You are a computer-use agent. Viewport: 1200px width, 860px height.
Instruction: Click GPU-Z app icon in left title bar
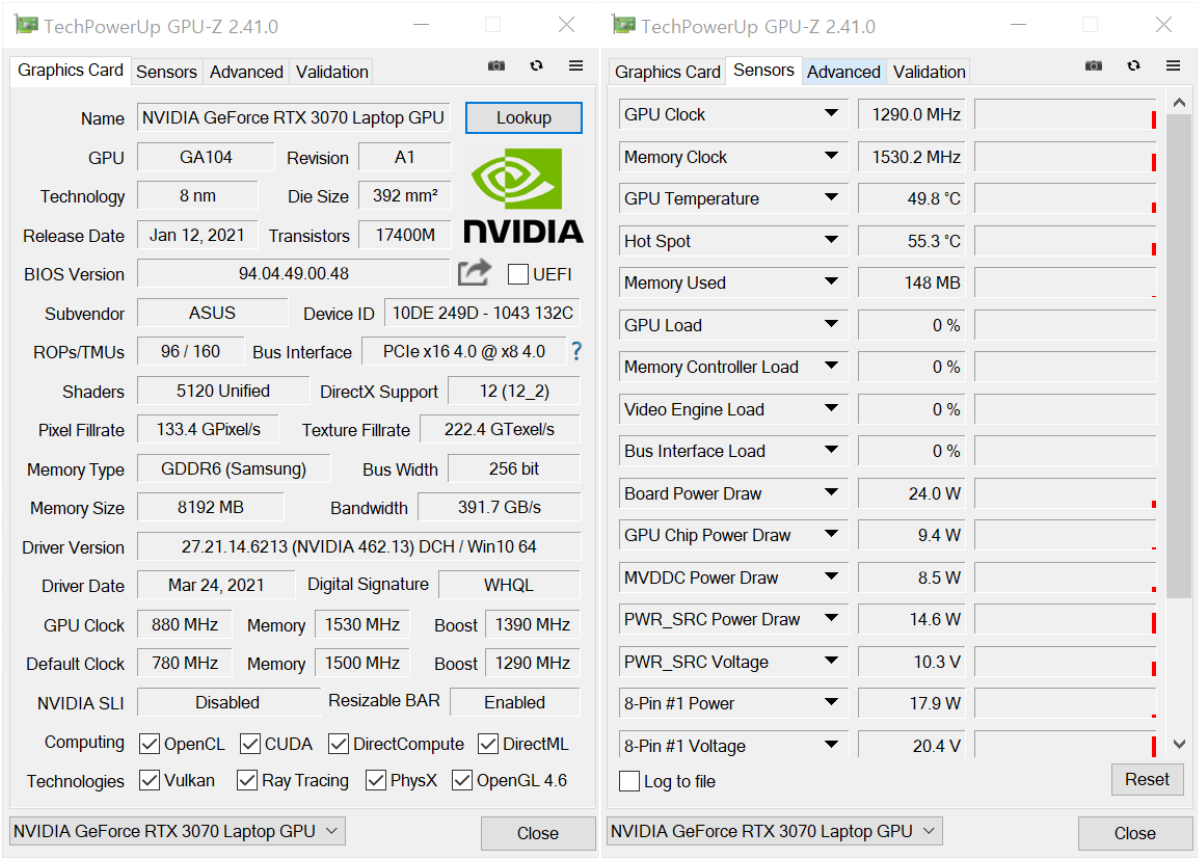coord(26,25)
